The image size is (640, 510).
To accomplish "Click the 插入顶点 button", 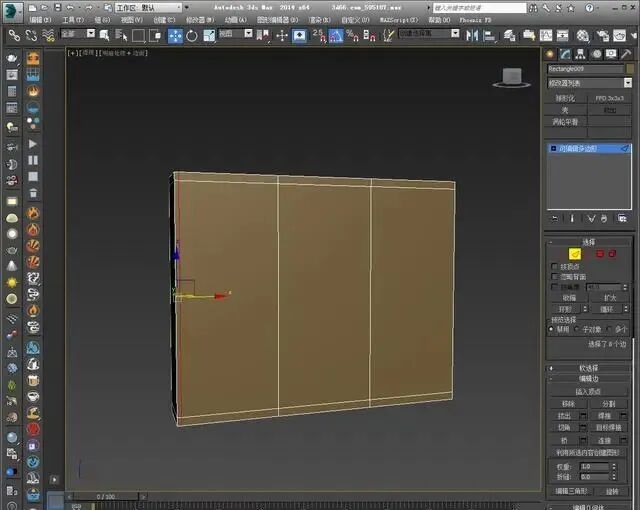I will click(588, 392).
